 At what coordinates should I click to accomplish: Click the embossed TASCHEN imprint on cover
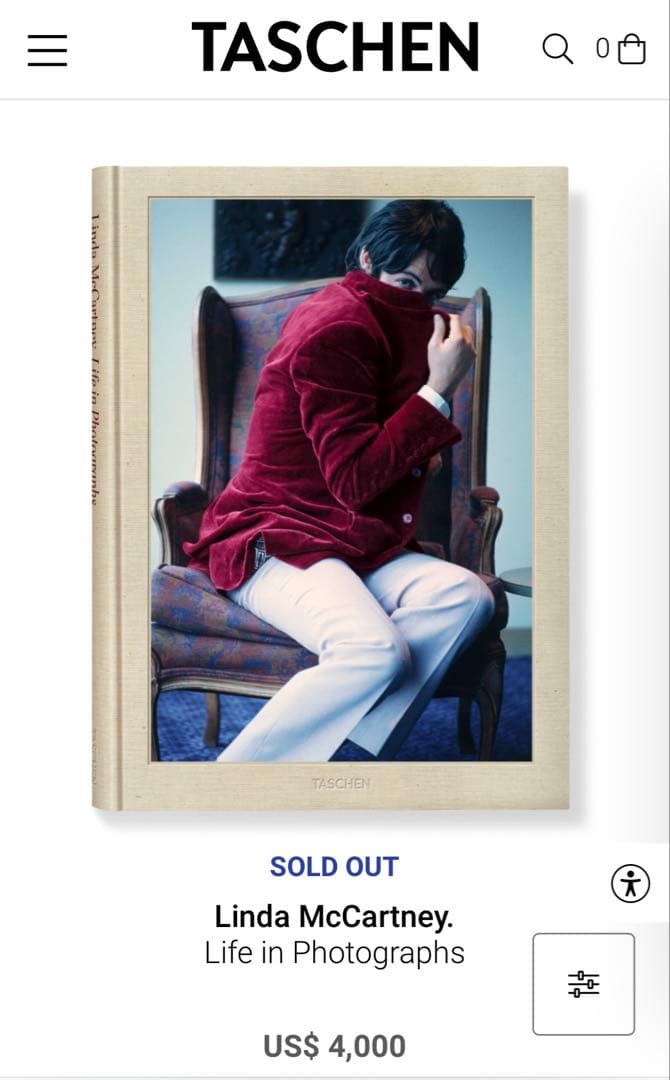tap(340, 783)
